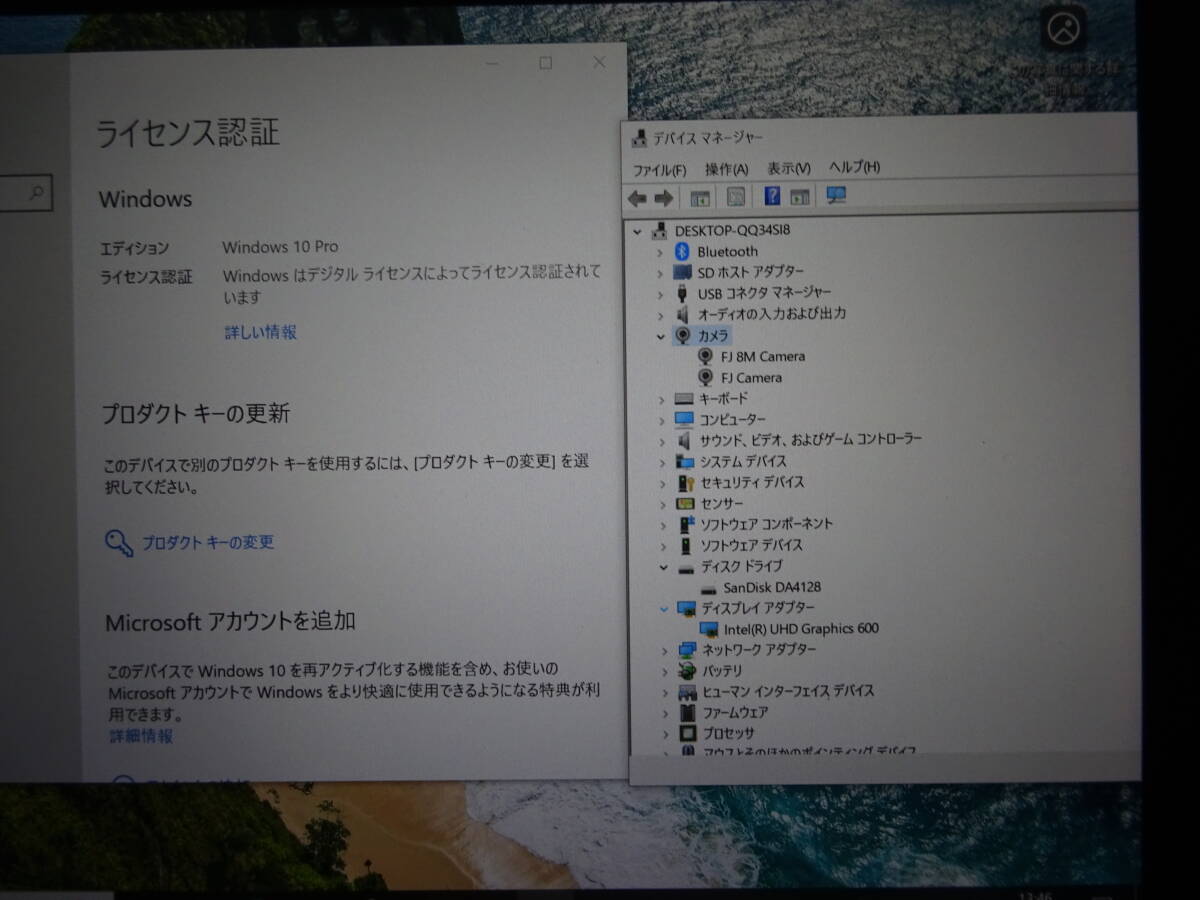Collapse the ディスク ドライブ category
1200x900 pixels.
663,567
